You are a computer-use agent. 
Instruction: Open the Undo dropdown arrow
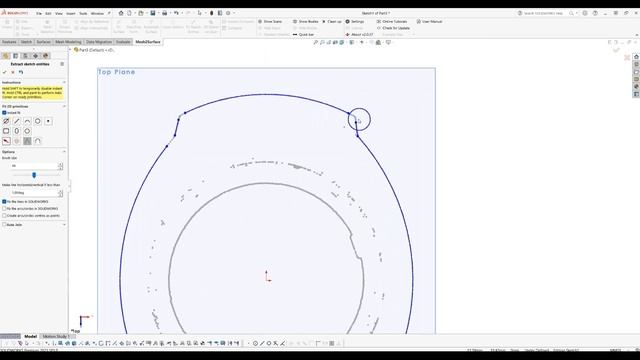(x=181, y=13)
